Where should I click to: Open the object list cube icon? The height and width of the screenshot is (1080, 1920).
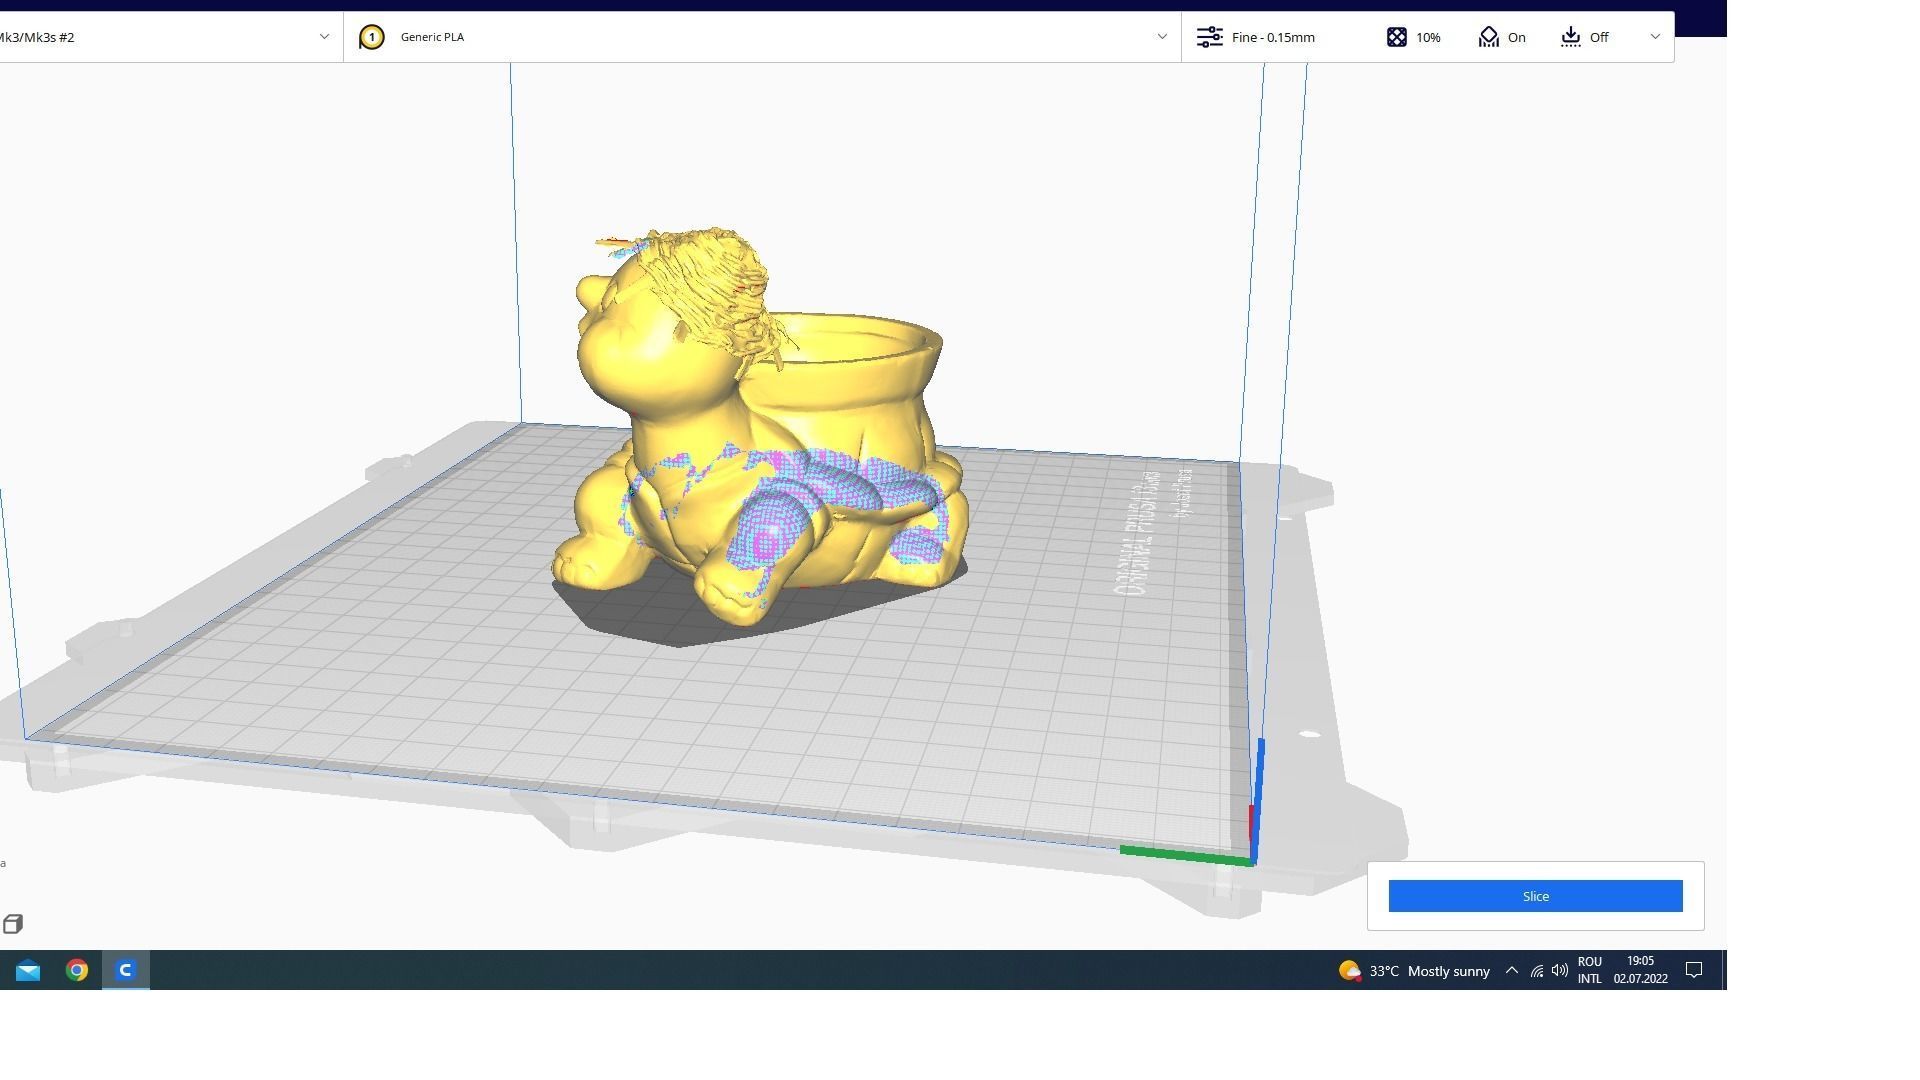click(13, 924)
